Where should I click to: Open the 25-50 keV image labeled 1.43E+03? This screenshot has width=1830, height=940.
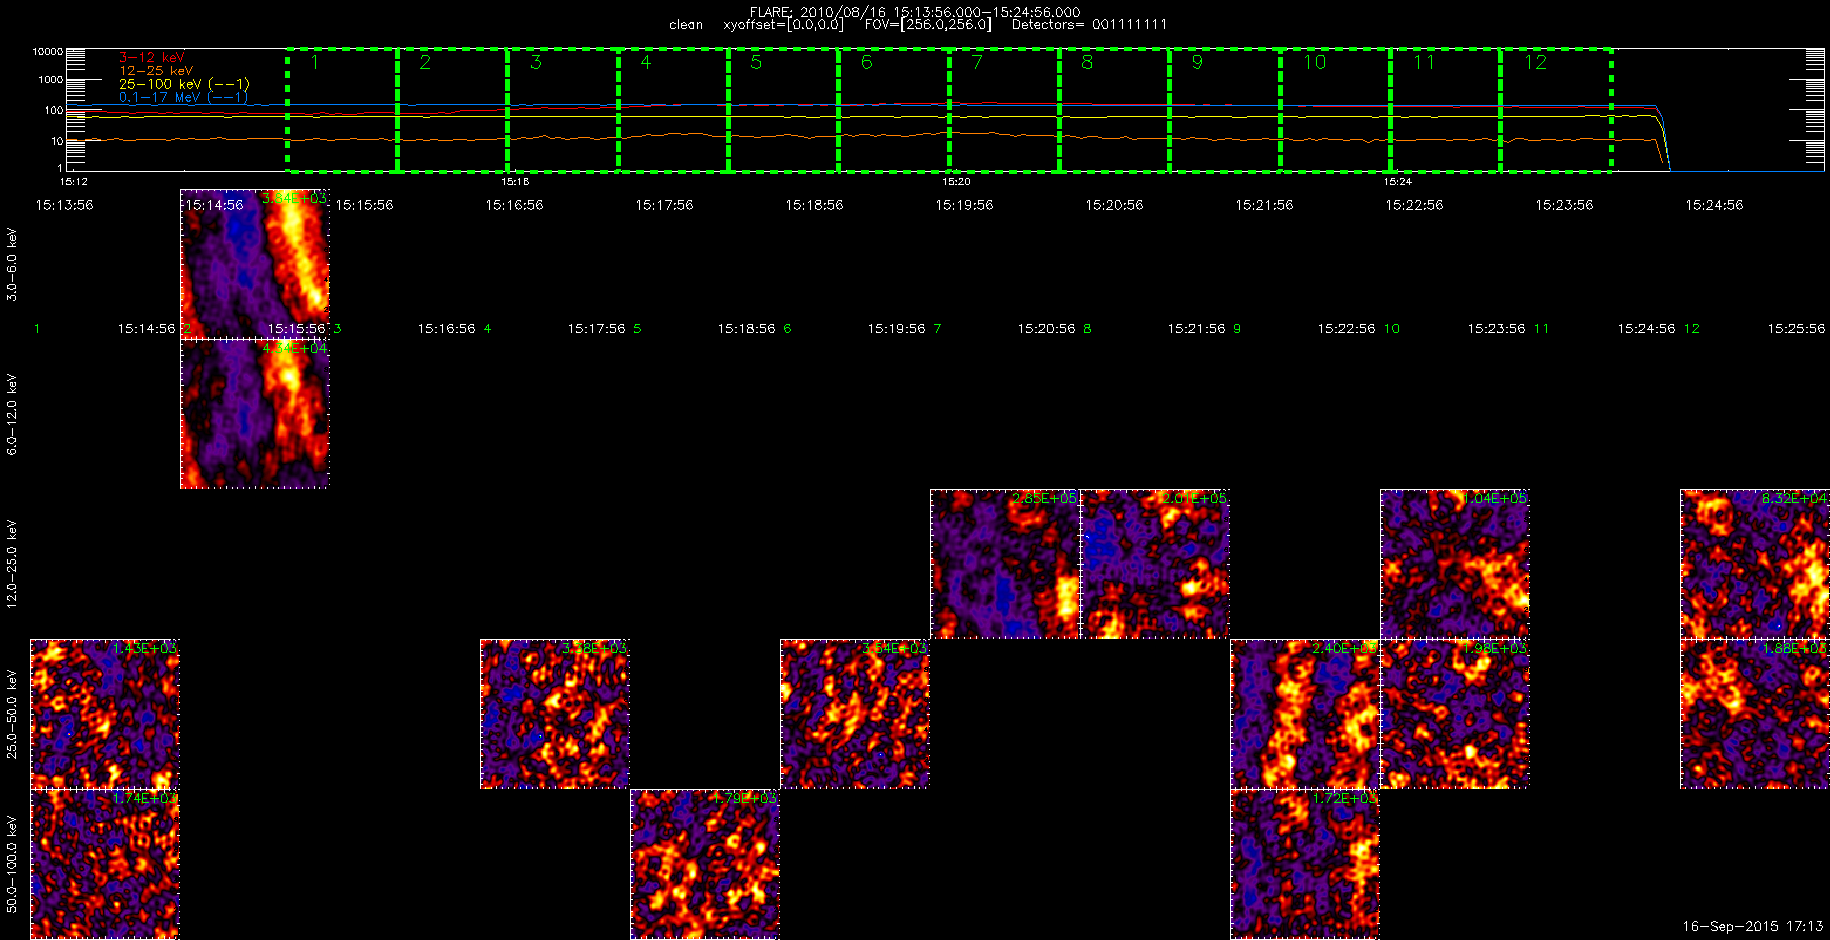(105, 714)
